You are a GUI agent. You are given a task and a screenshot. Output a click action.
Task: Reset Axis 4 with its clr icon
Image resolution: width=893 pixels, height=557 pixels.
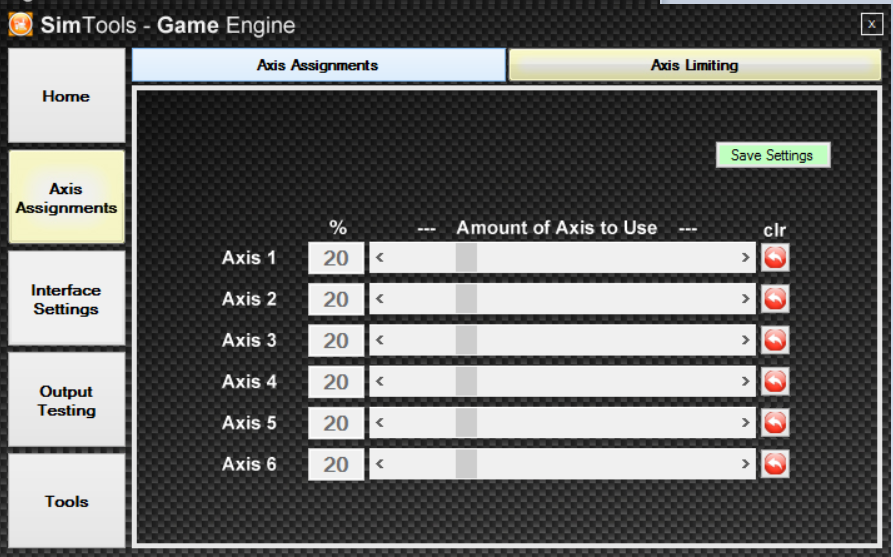pos(775,382)
